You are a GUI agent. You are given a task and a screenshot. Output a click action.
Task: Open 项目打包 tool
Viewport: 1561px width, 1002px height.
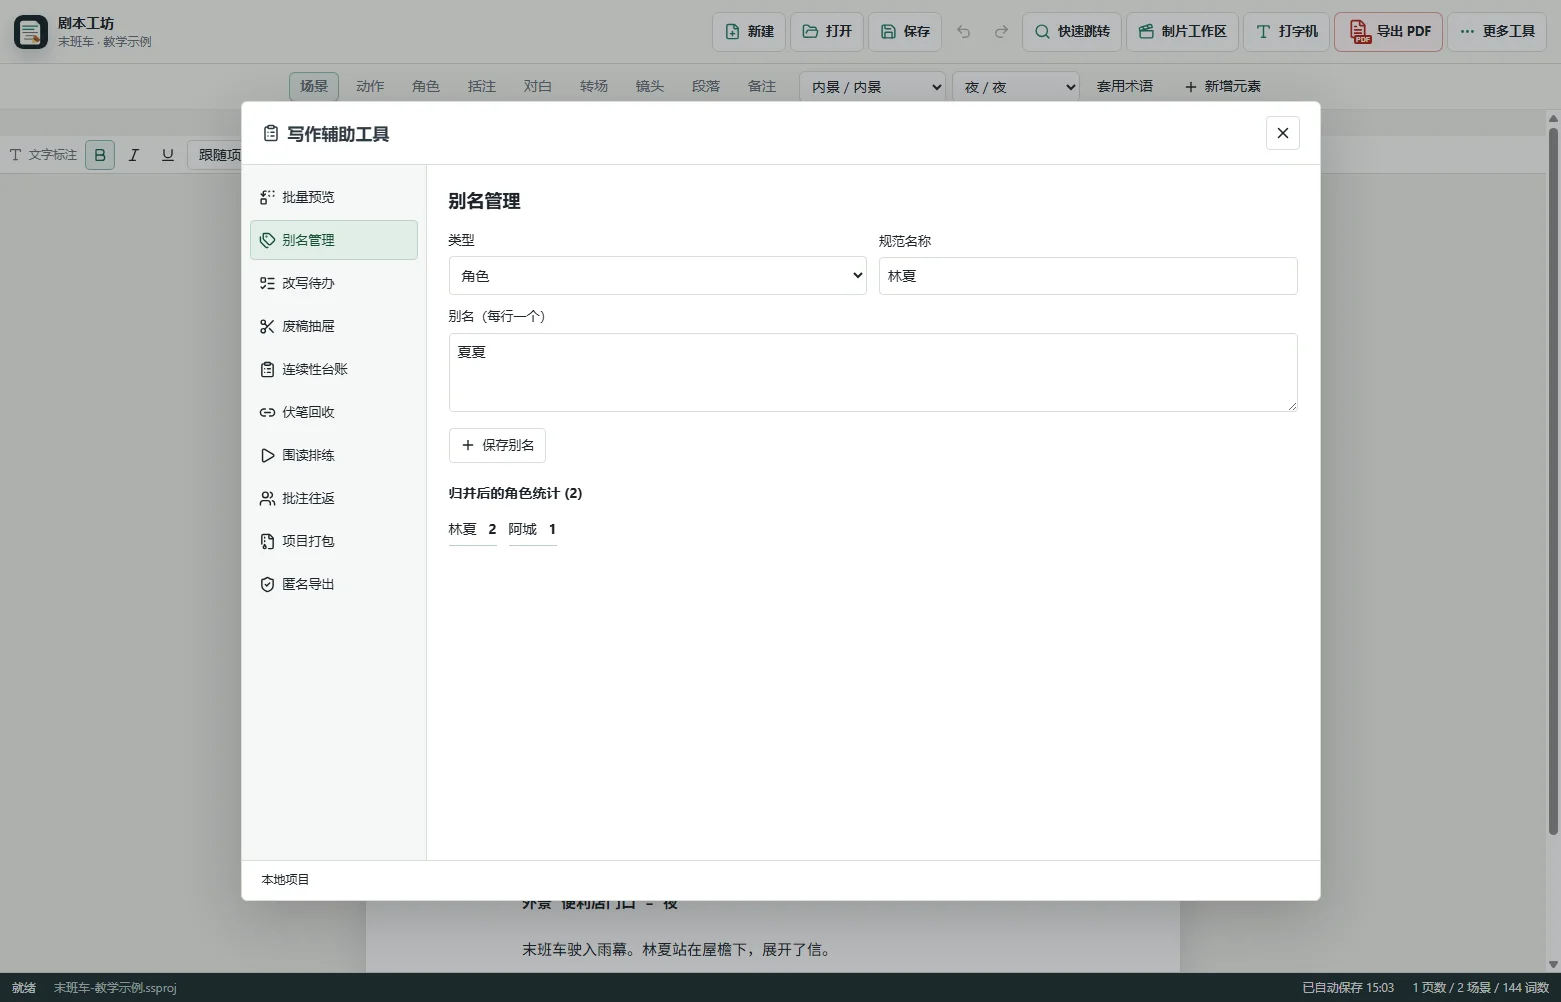tap(333, 541)
